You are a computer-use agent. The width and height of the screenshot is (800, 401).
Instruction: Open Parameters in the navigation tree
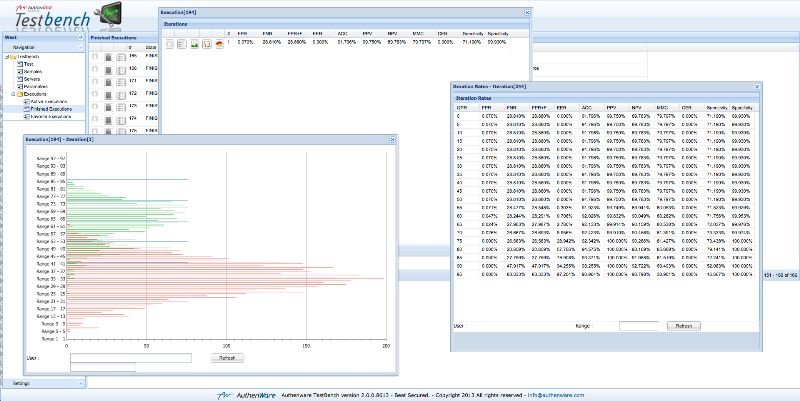coord(36,87)
